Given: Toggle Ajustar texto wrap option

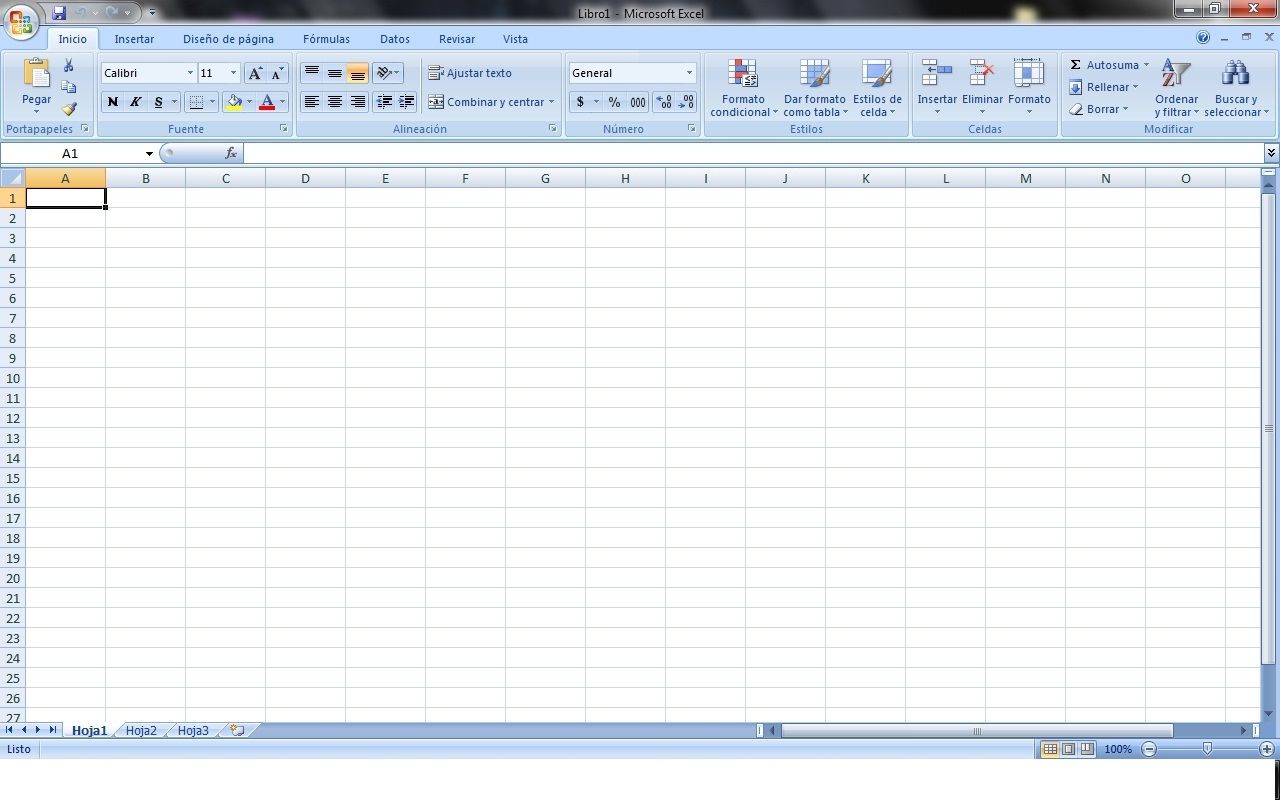Looking at the screenshot, I should [470, 73].
